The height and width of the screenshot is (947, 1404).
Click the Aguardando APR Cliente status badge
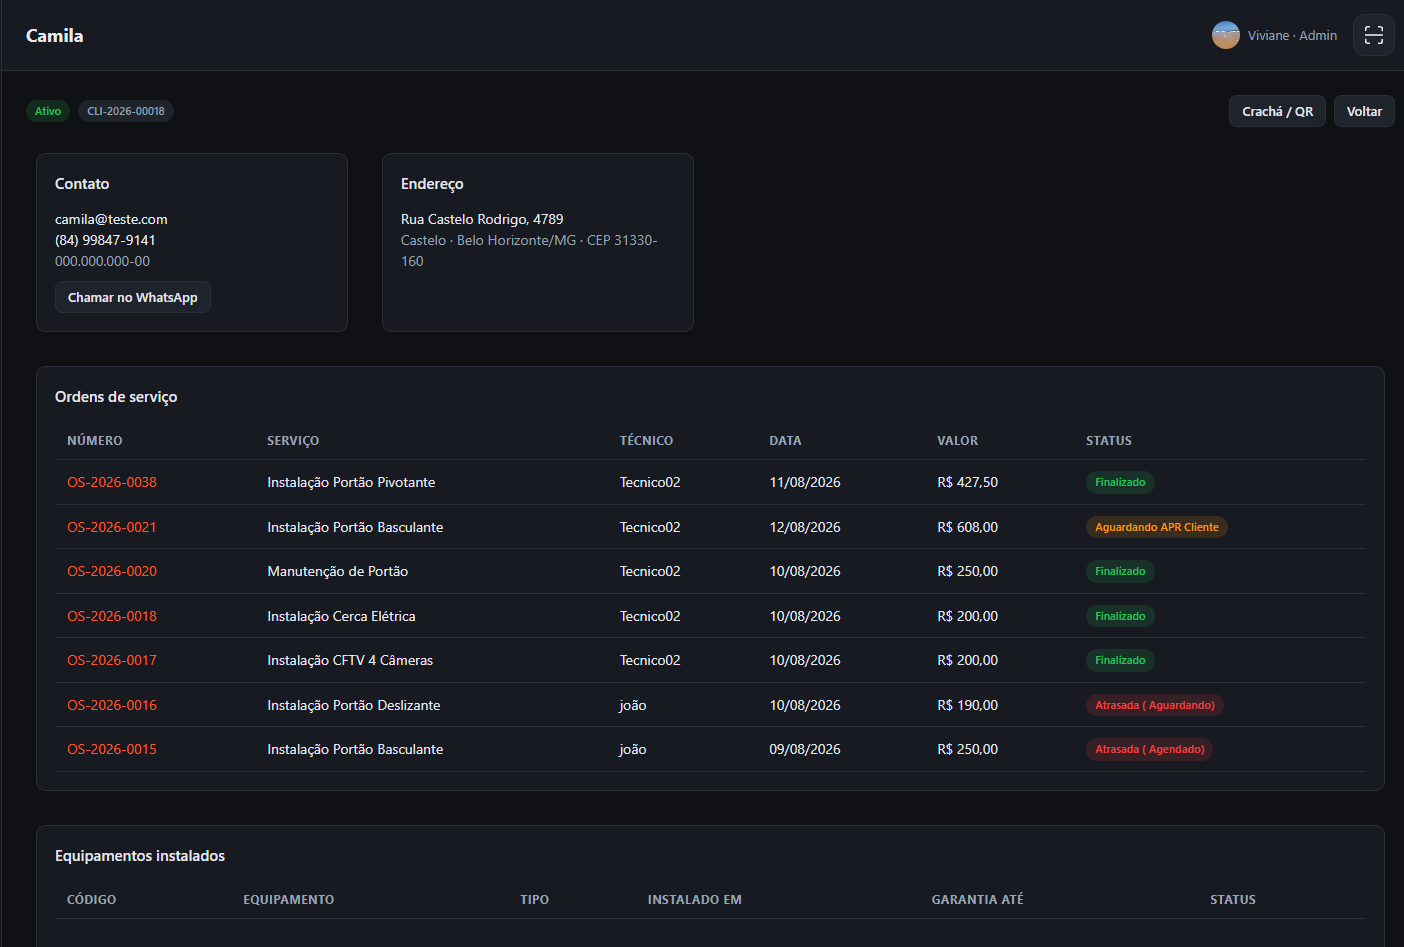(1157, 527)
